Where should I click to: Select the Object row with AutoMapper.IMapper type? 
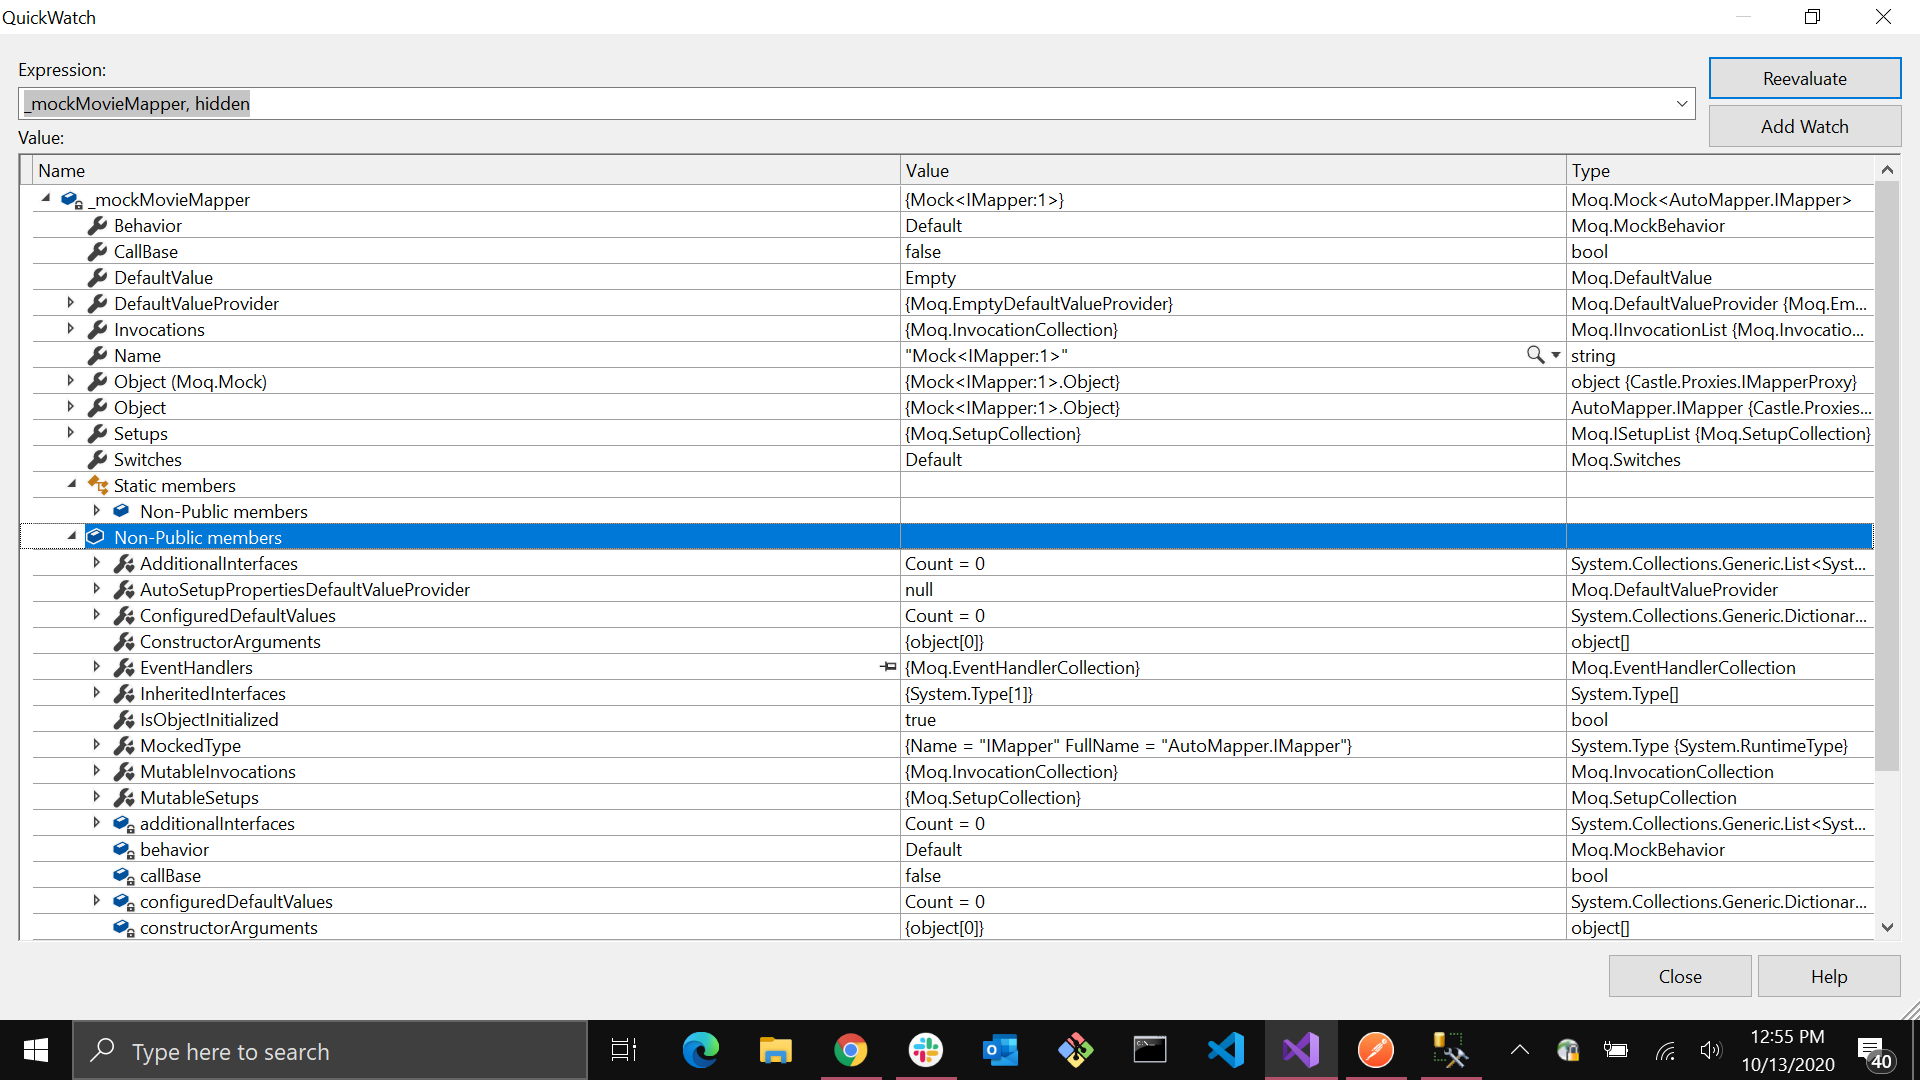[x=953, y=407]
